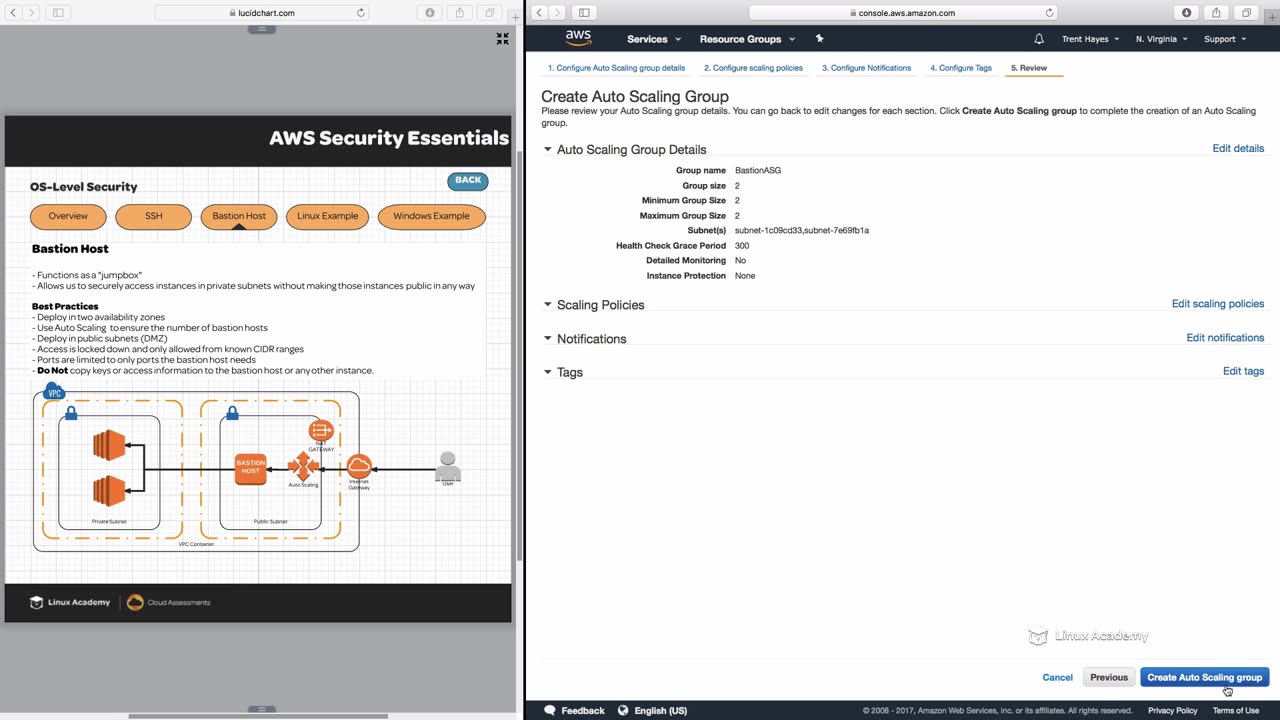Screen dimensions: 1280x720
Task: Select the Internet Gateway icon in the diagram
Action: [x=359, y=466]
